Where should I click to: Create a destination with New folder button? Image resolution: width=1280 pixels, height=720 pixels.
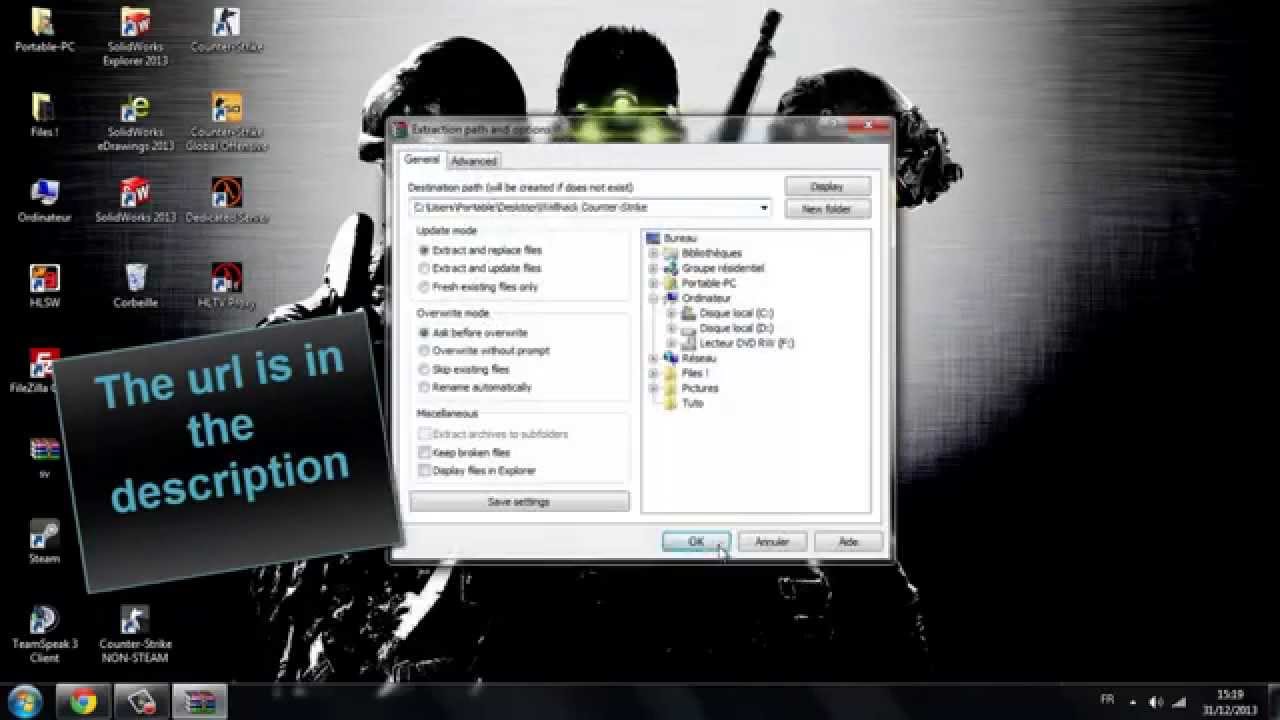point(827,209)
